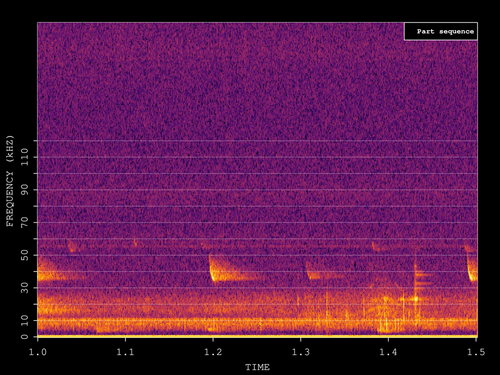The width and height of the screenshot is (500, 375).
Task: Click the 1.1 time axis tick label
Action: [x=125, y=352]
